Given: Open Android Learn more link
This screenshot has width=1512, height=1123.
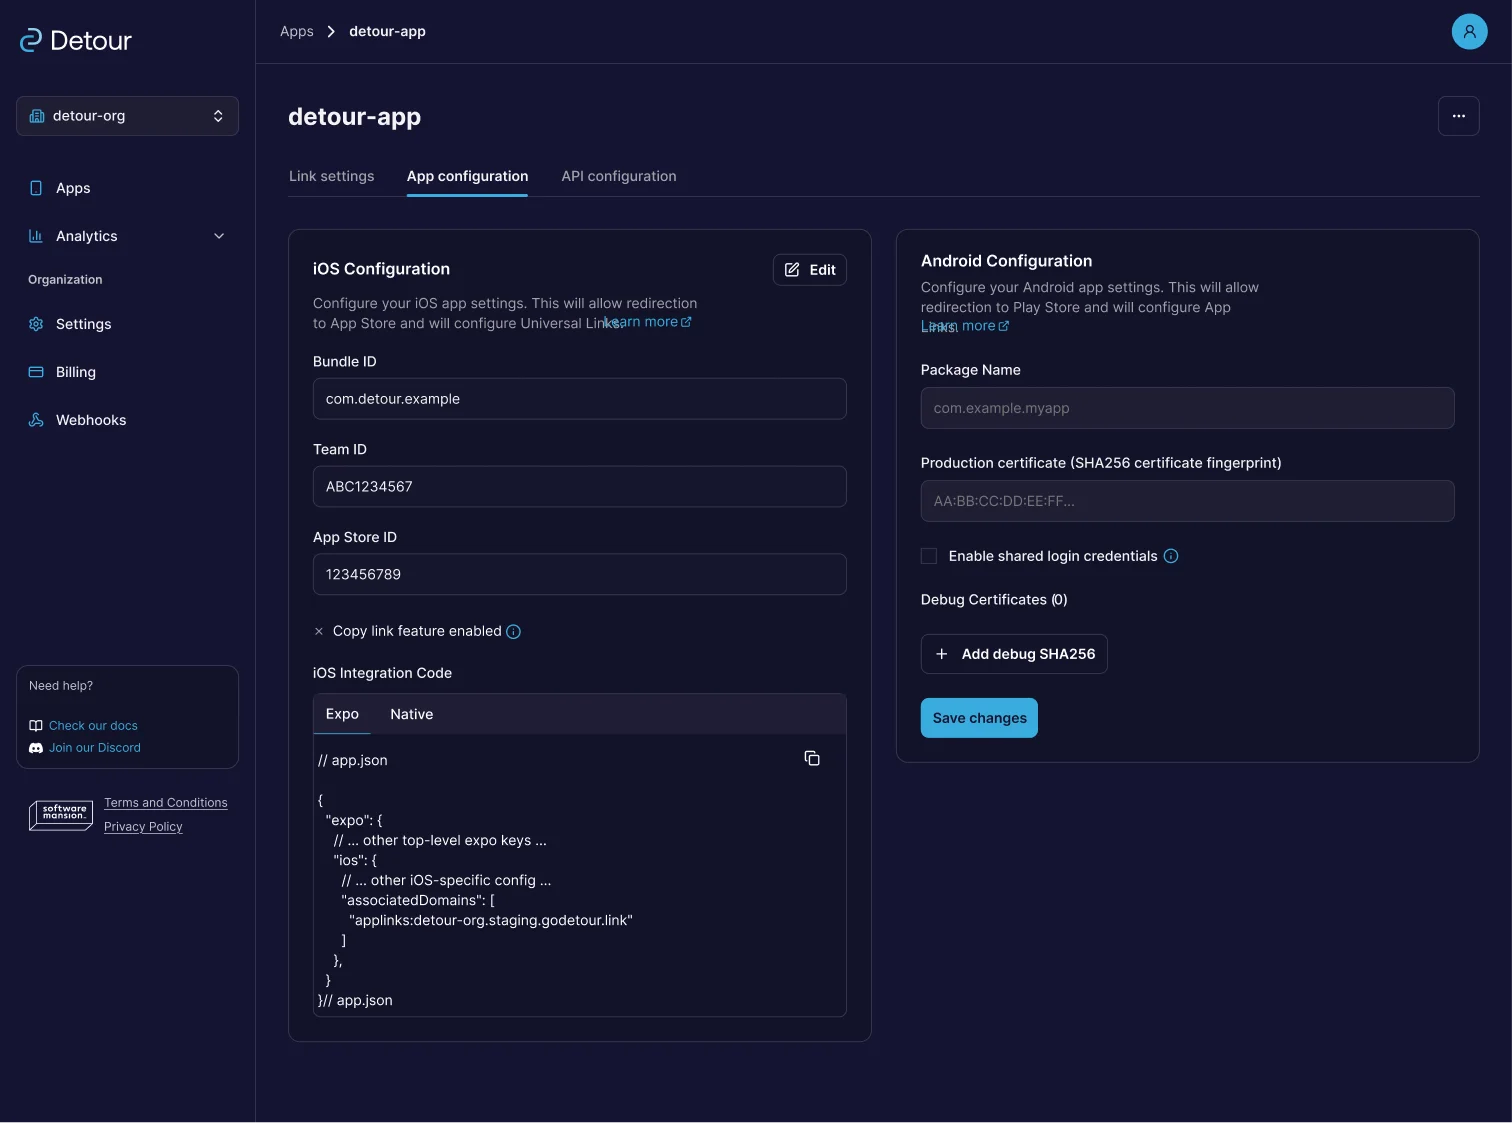Looking at the screenshot, I should tap(965, 326).
